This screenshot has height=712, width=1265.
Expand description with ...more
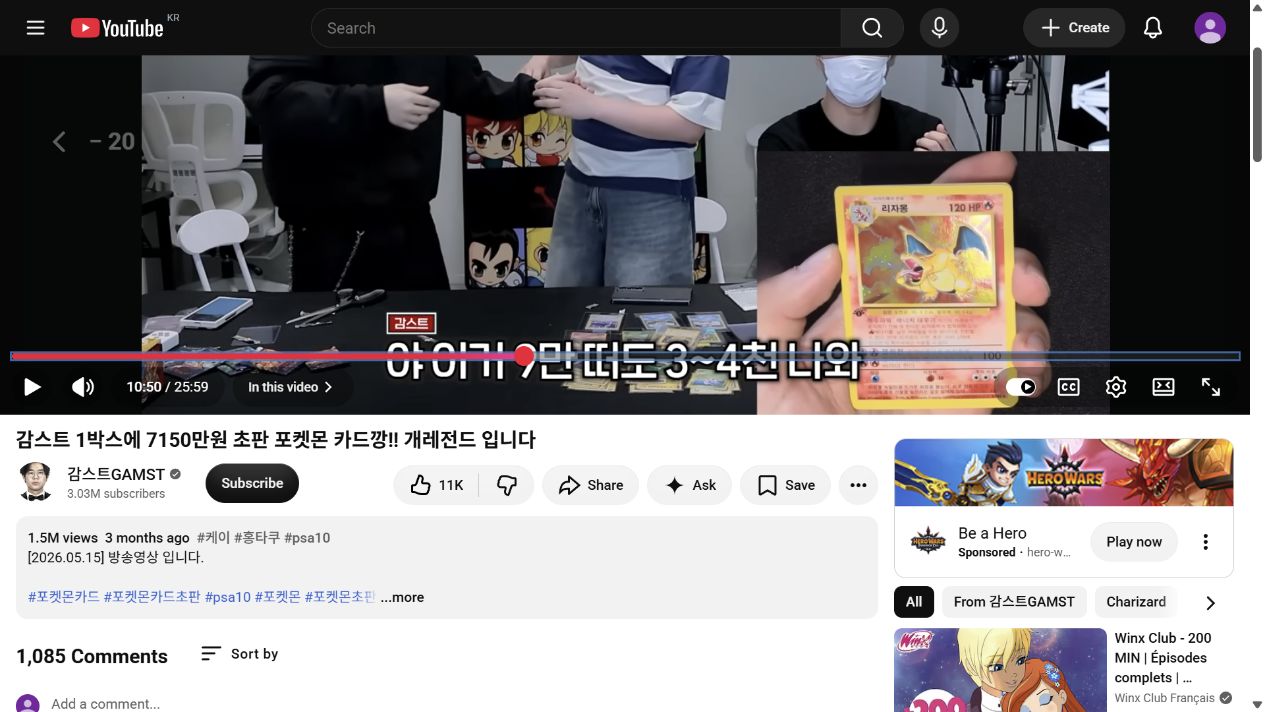(x=402, y=597)
